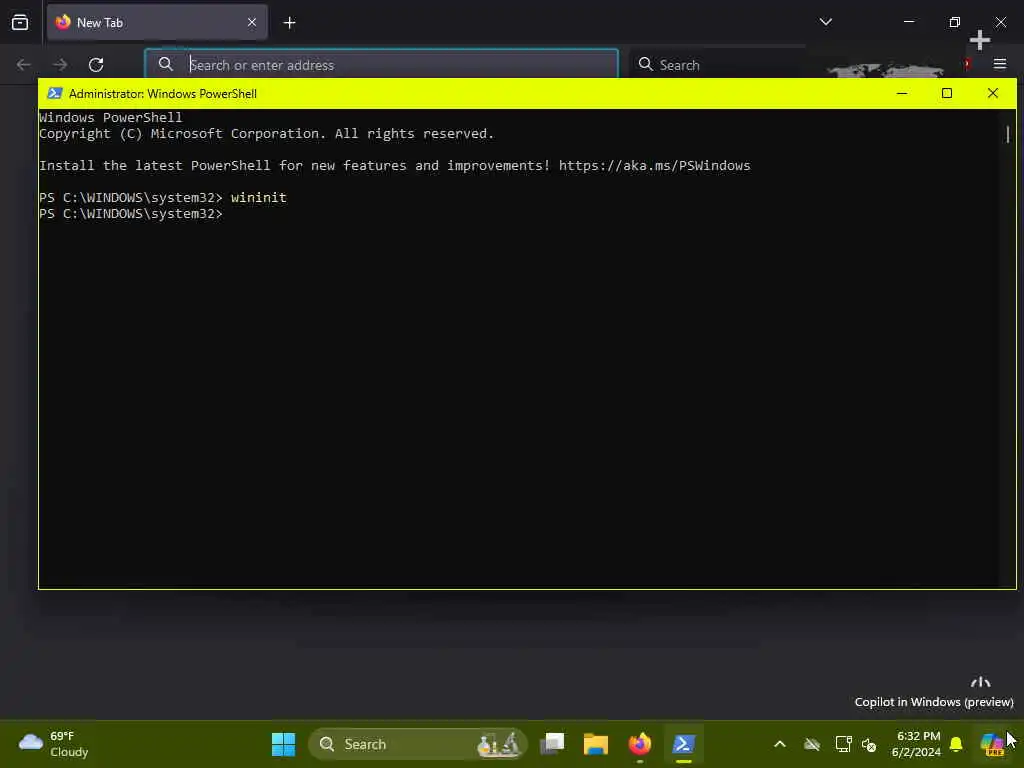1024x768 pixels.
Task: Close the New Tab tab
Action: click(252, 23)
